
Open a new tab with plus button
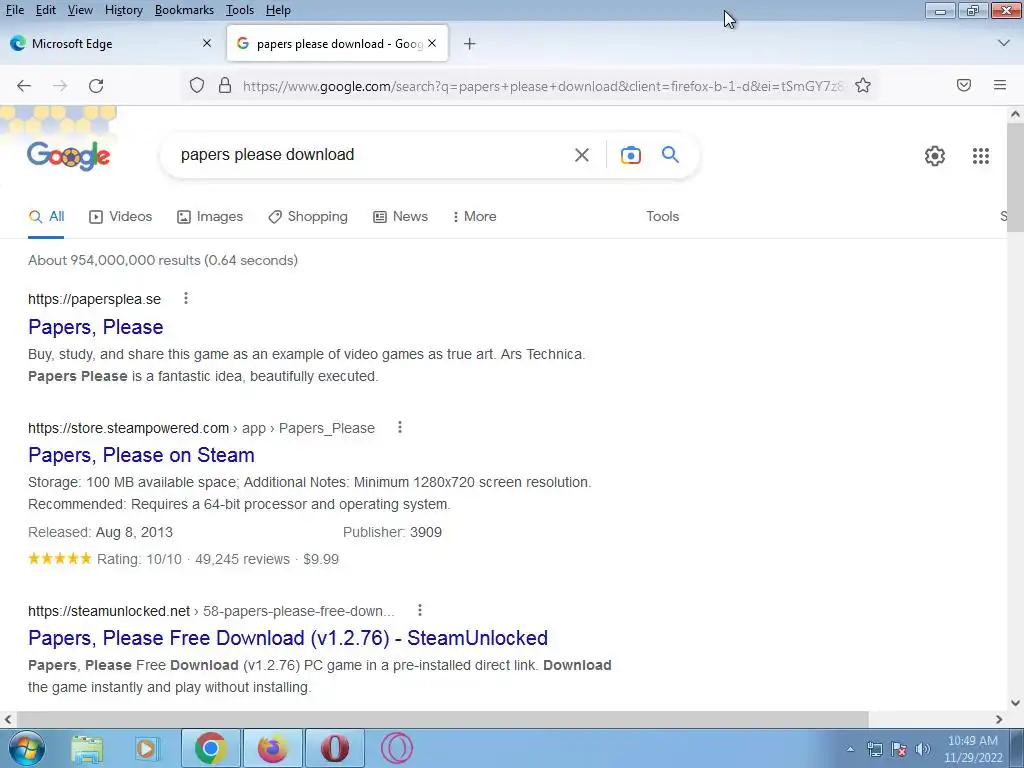point(470,44)
